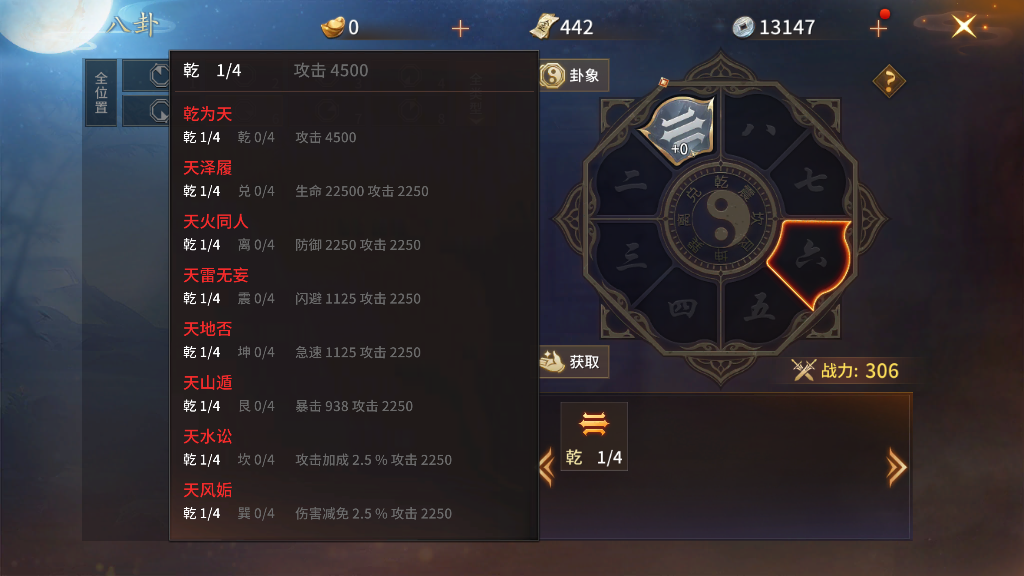This screenshot has height=576, width=1024.
Task: Select empty slot 五 on the bagua board
Action: tap(759, 307)
